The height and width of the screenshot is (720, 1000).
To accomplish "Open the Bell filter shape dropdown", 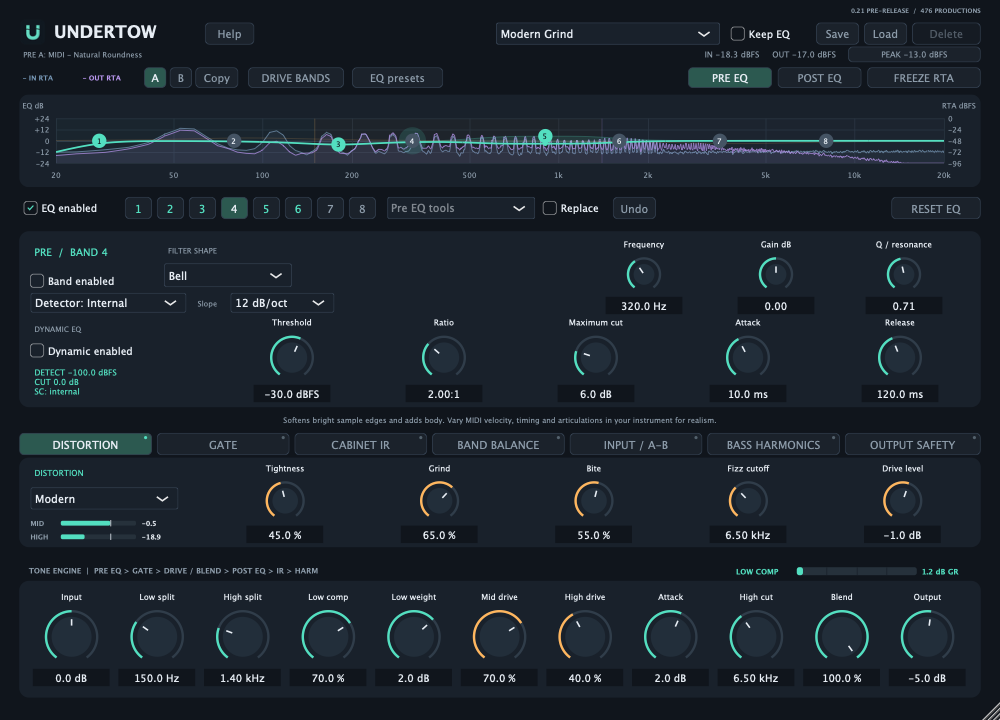I will coord(228,276).
